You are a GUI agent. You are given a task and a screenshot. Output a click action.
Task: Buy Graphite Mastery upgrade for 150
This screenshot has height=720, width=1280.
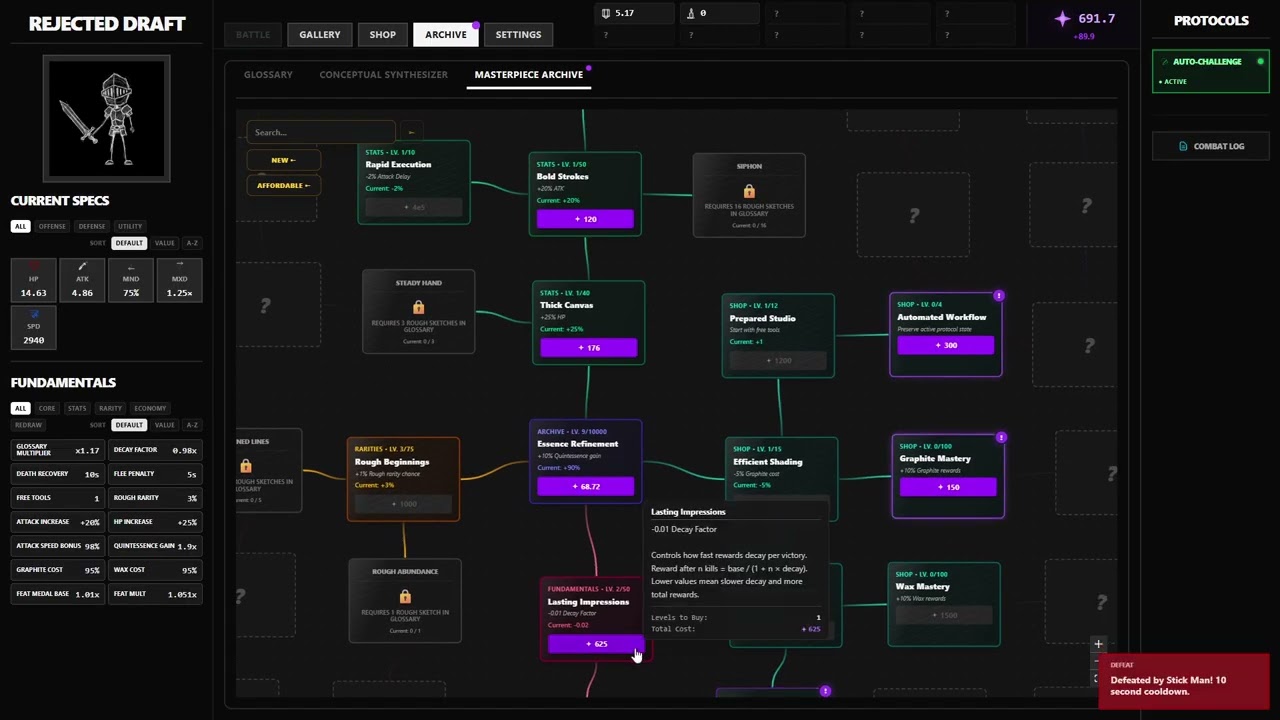click(x=948, y=487)
